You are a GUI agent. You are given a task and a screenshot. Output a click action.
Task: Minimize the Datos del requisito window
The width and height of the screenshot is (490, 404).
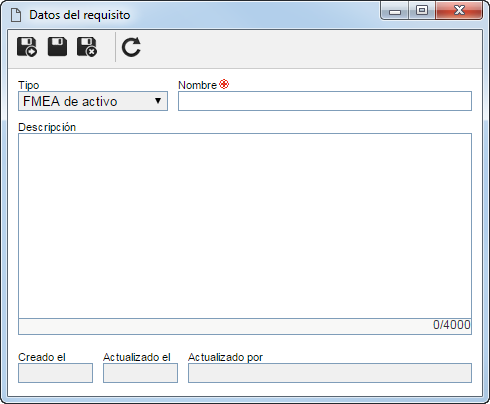click(x=395, y=11)
